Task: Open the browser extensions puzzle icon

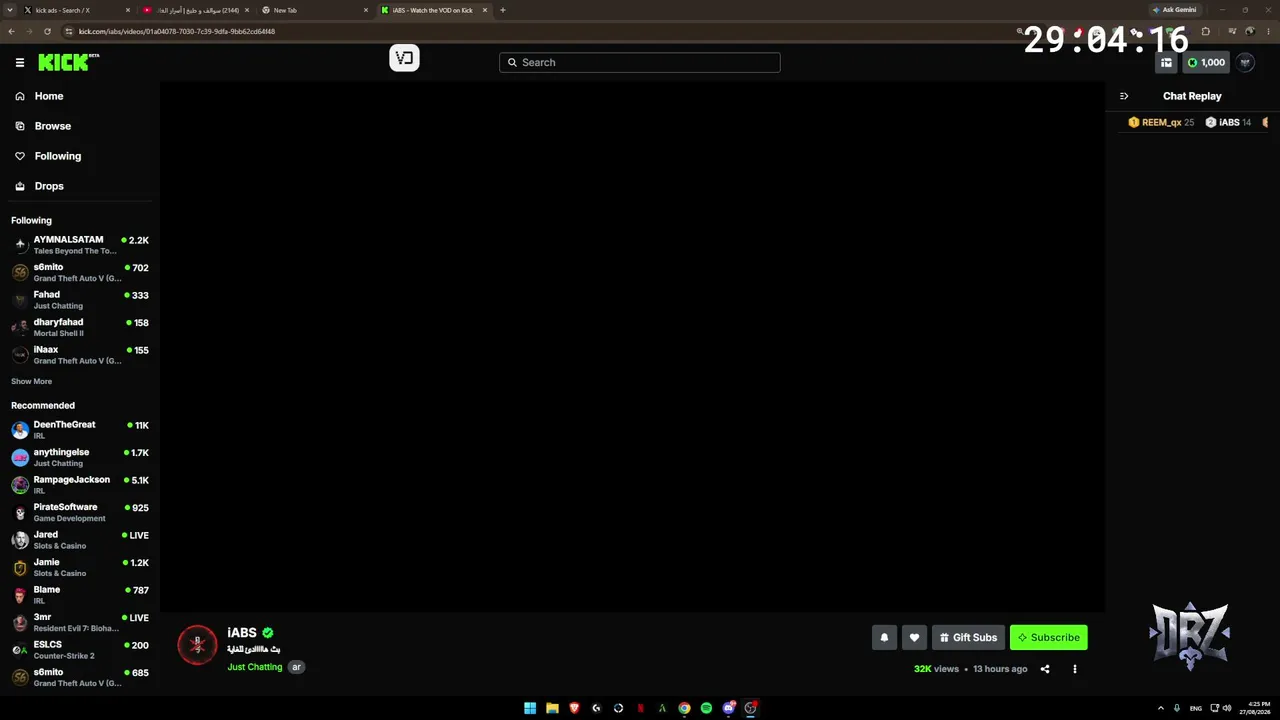Action: tap(1206, 31)
